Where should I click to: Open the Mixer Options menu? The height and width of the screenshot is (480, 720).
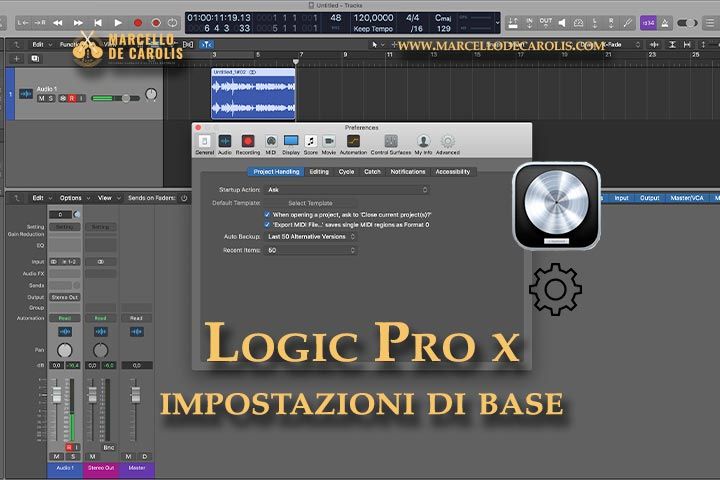click(x=74, y=198)
